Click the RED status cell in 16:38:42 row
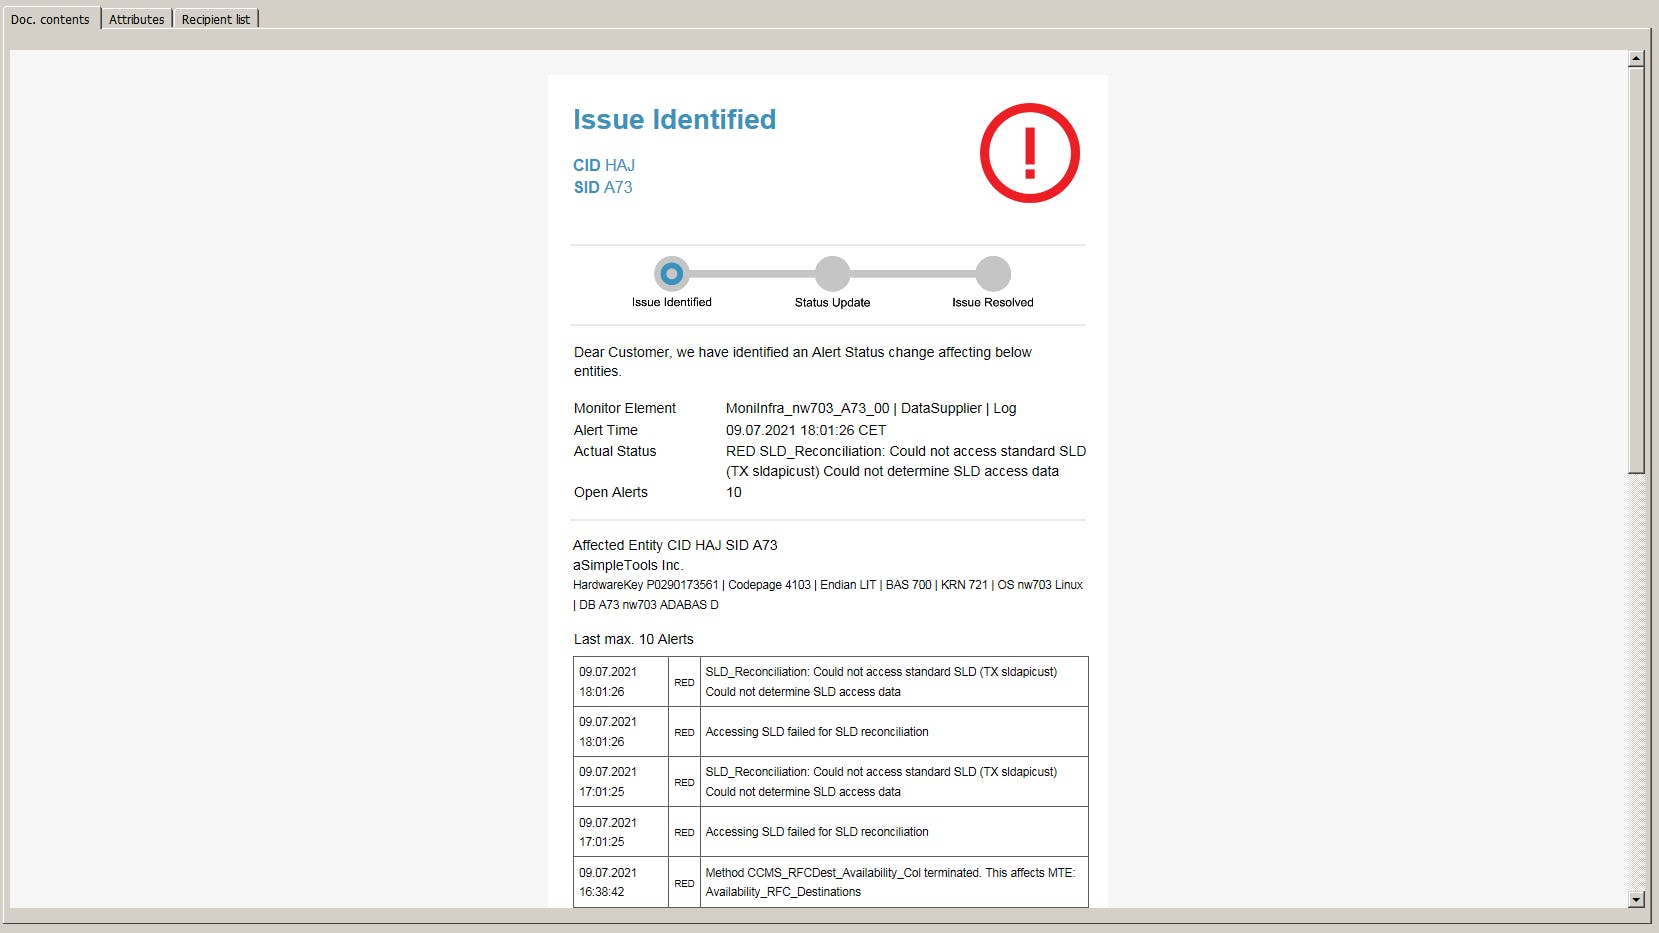 [x=684, y=883]
